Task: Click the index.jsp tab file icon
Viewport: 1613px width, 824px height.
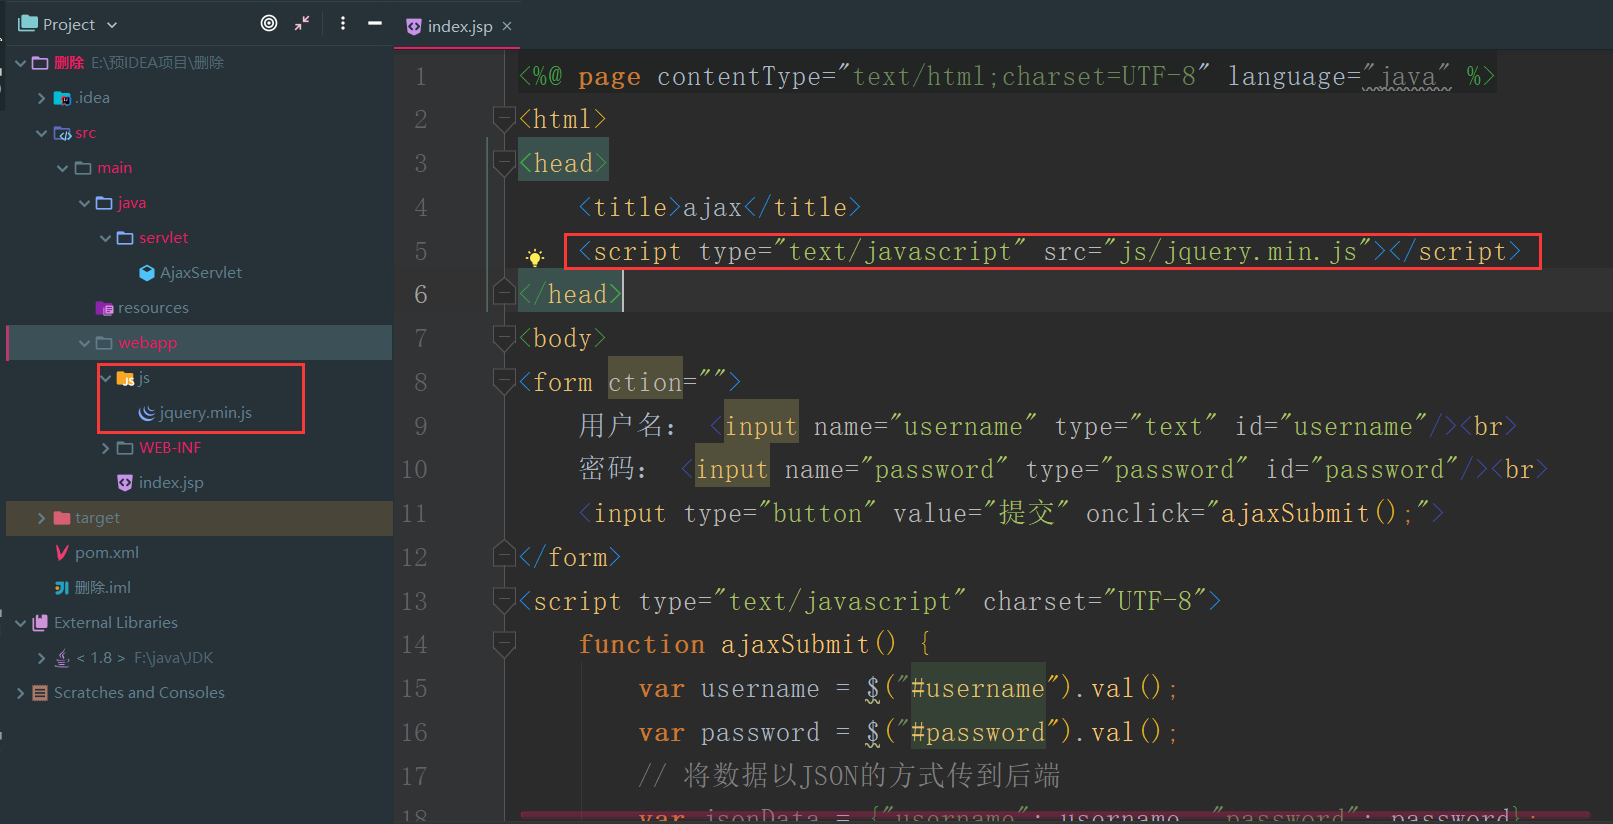Action: tap(414, 26)
